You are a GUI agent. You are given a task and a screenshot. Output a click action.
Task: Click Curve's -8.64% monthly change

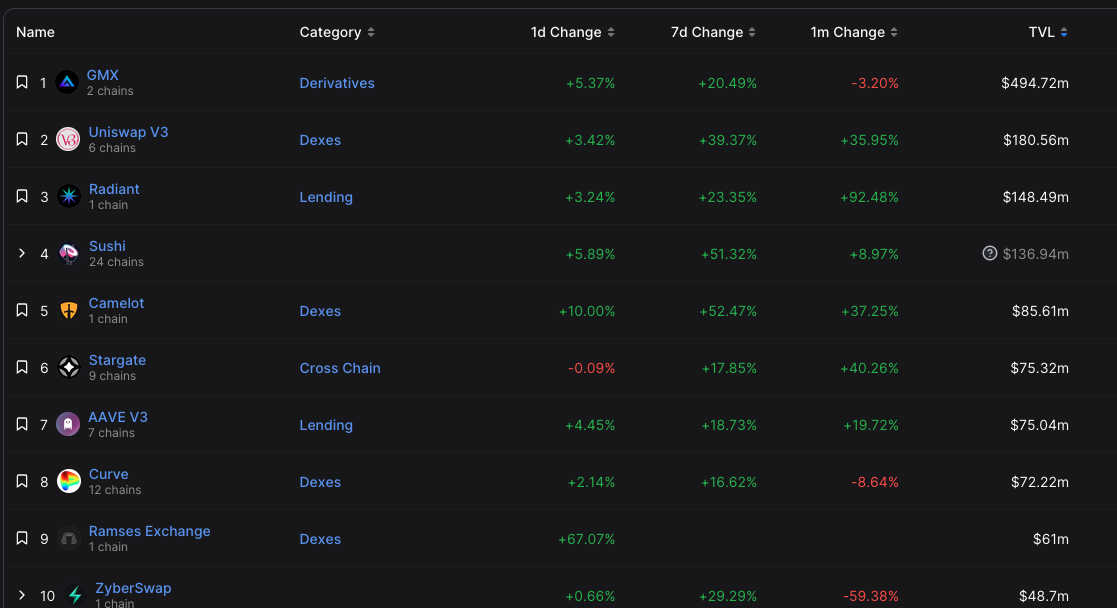coord(875,482)
